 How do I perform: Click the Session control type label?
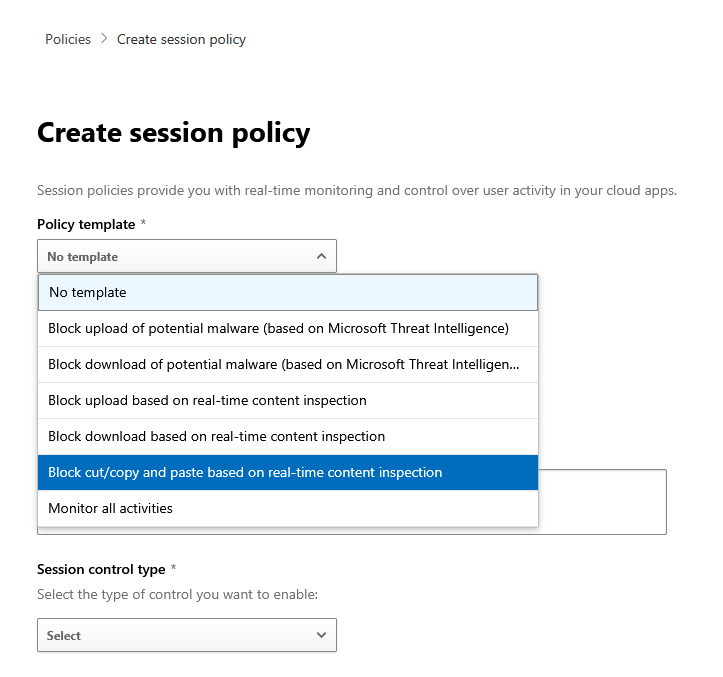pyautogui.click(x=101, y=570)
